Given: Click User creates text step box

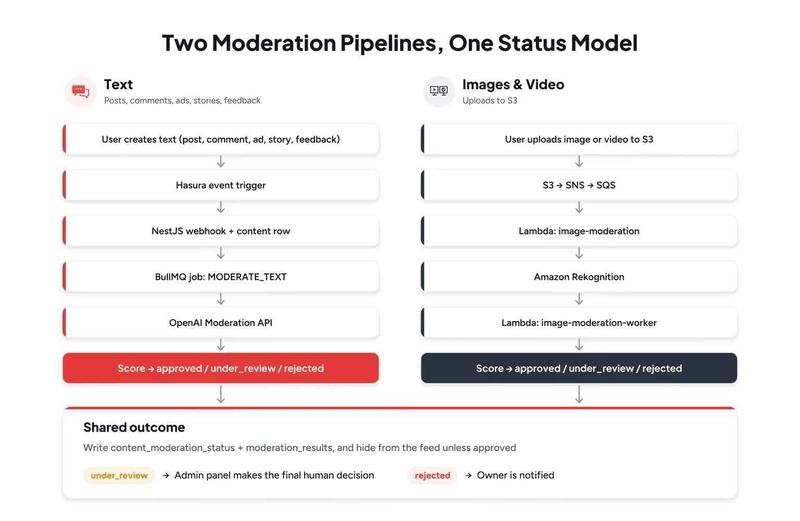Looking at the screenshot, I should pyautogui.click(x=221, y=139).
